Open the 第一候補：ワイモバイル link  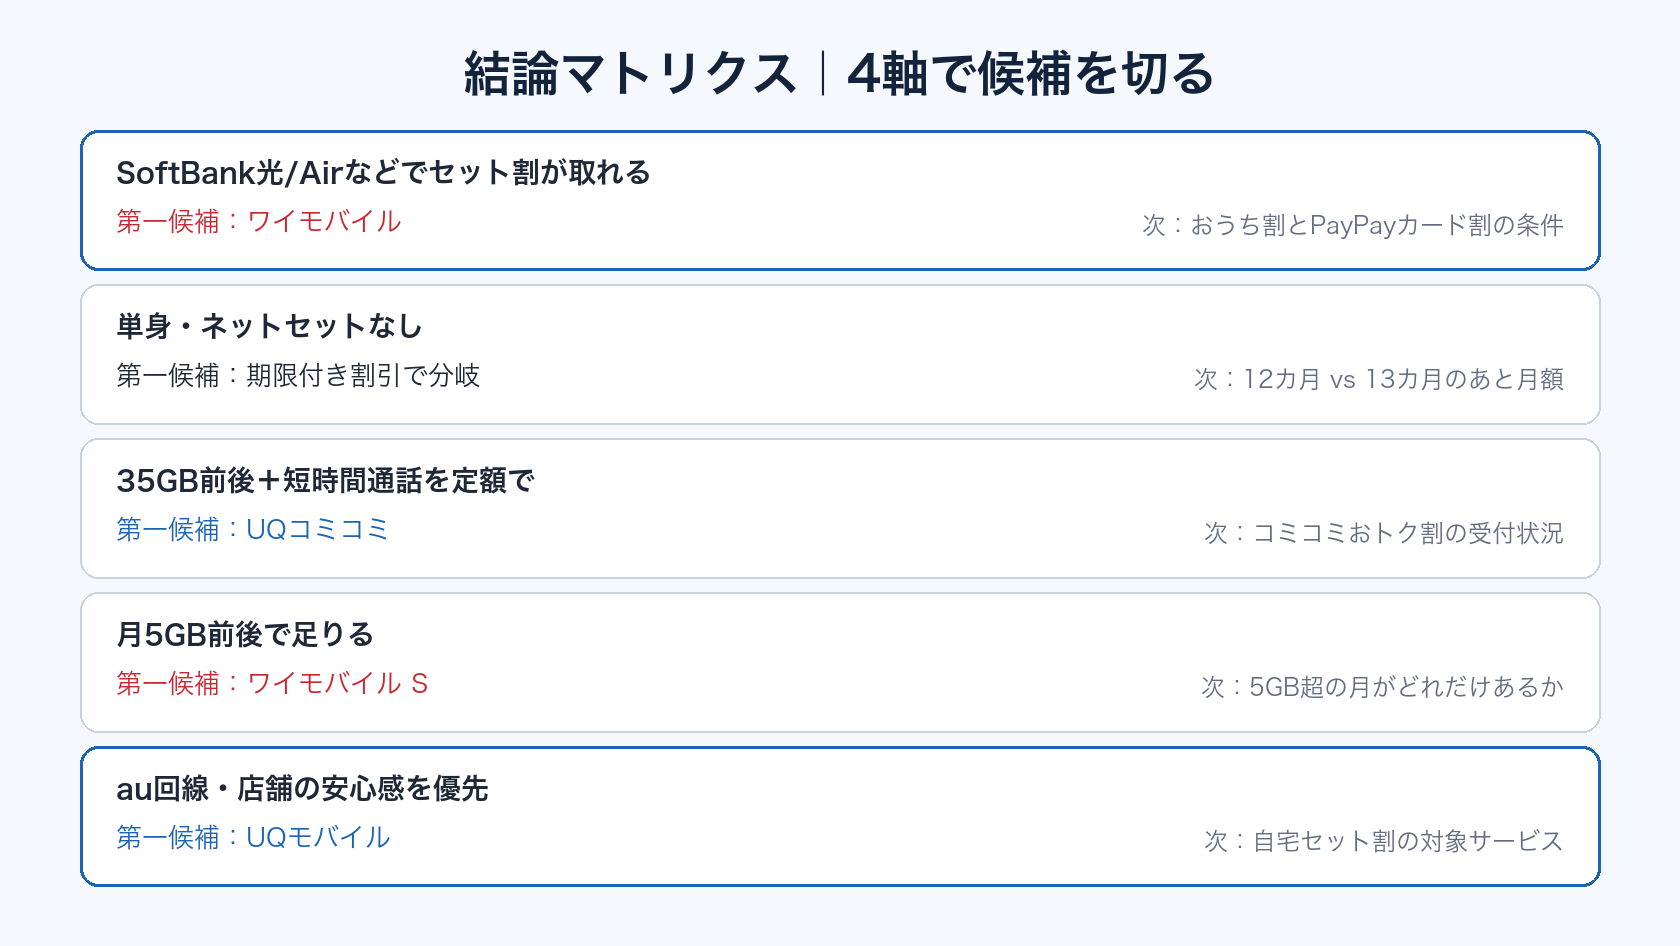coord(259,221)
